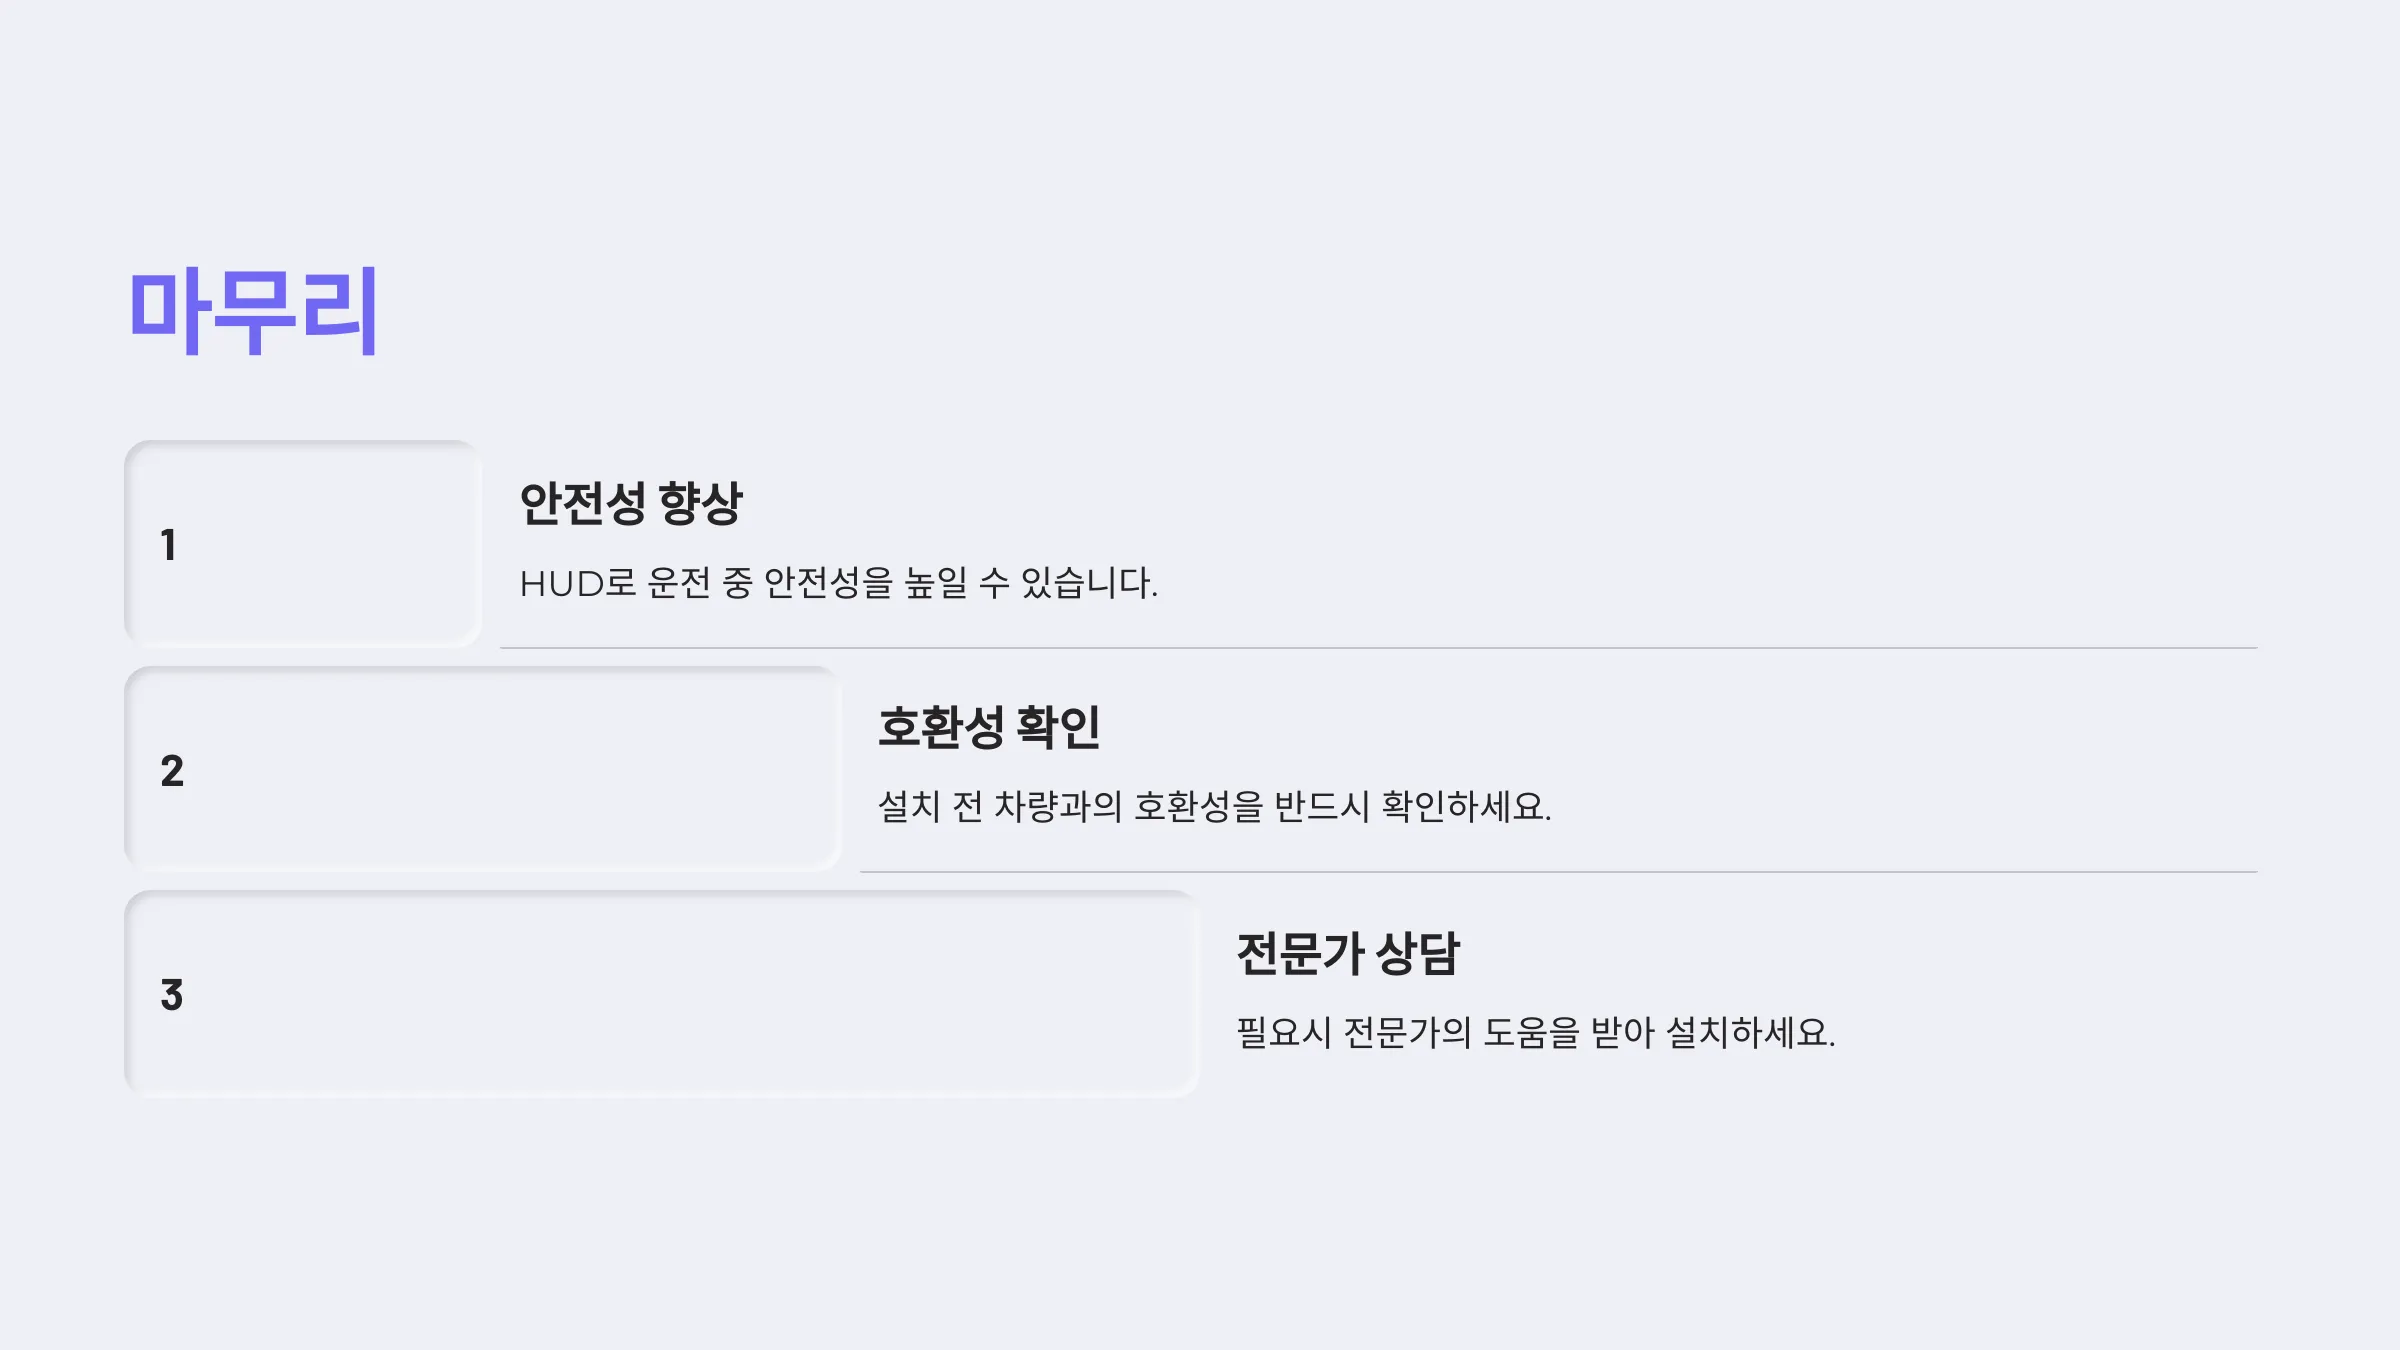This screenshot has width=2400, height=1350.
Task: Click the number 1 inside the first card
Action: coord(169,545)
